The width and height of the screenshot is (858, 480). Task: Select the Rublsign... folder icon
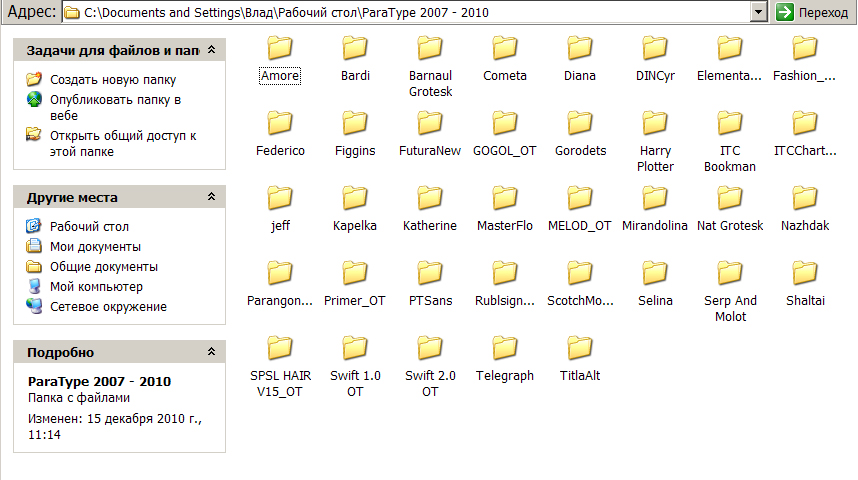click(x=505, y=273)
